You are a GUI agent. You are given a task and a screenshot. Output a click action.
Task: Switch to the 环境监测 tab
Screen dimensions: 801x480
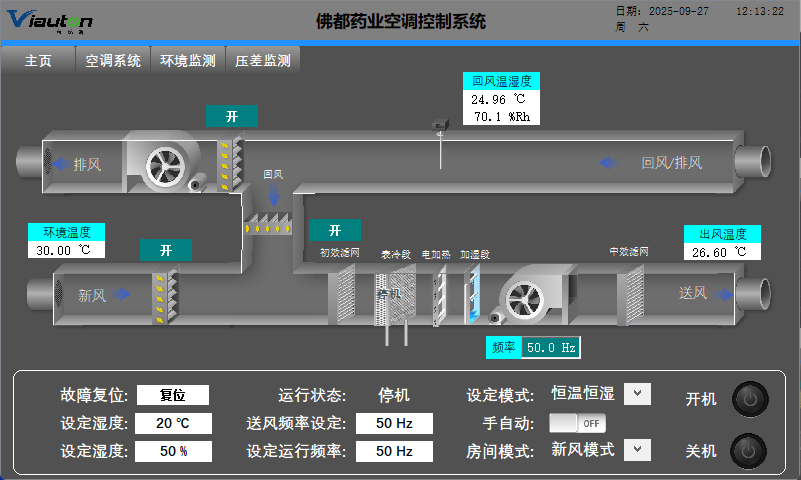(188, 60)
